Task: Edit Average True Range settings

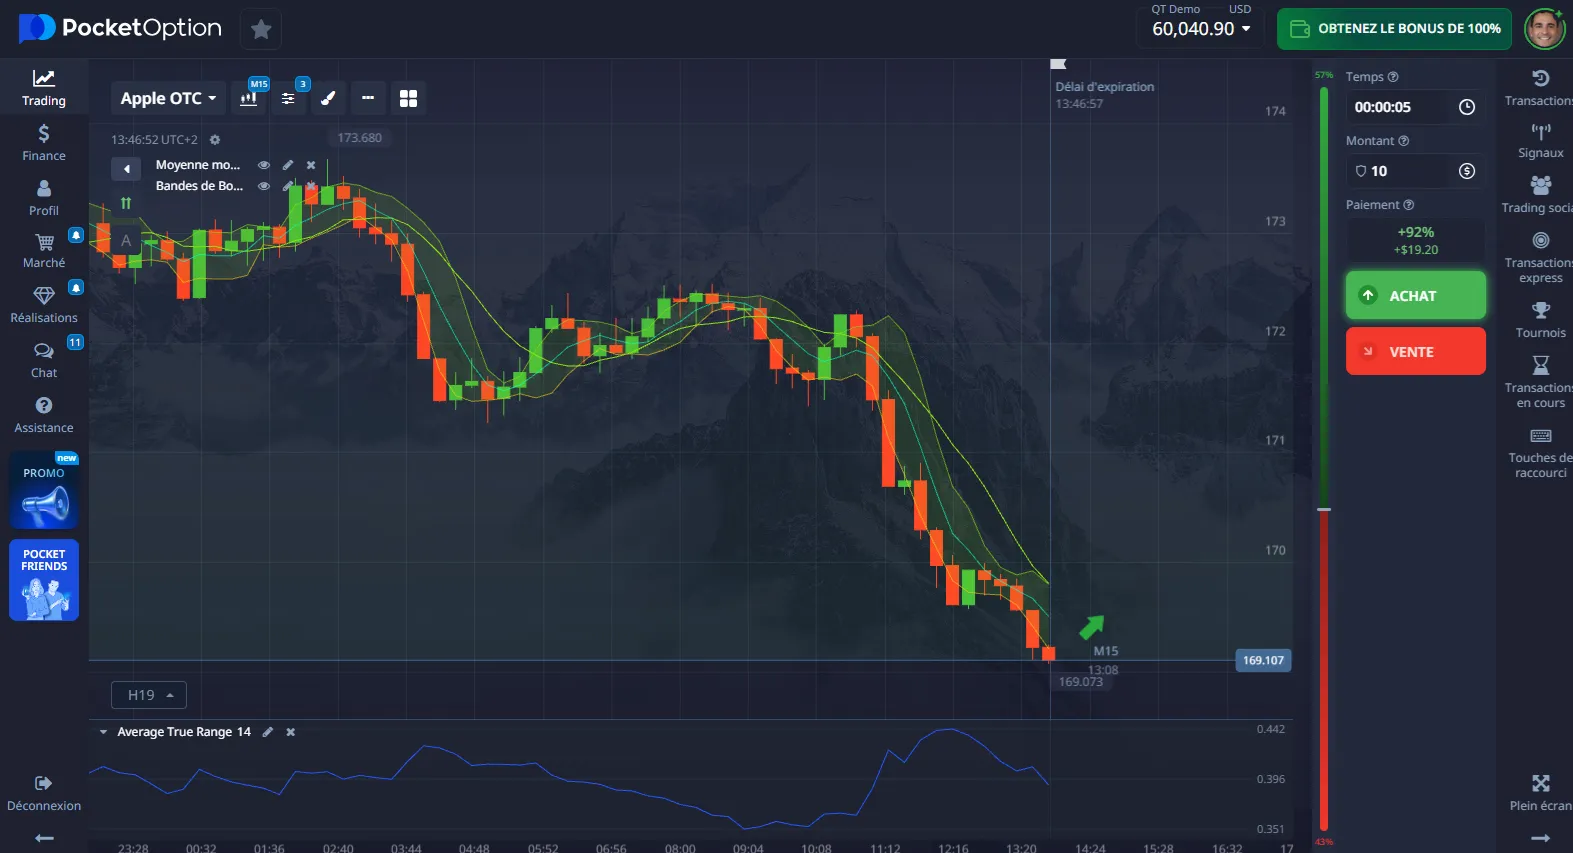Action: pos(268,732)
